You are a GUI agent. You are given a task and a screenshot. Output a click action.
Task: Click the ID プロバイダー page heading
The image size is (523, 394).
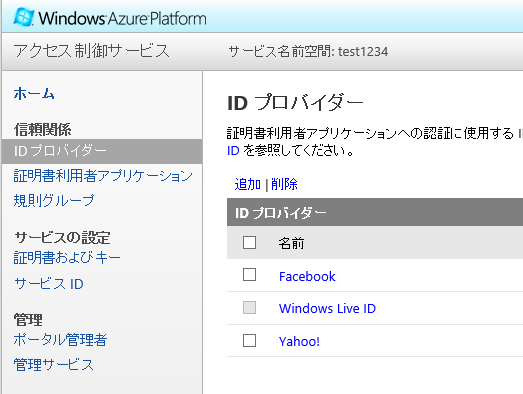tap(295, 103)
